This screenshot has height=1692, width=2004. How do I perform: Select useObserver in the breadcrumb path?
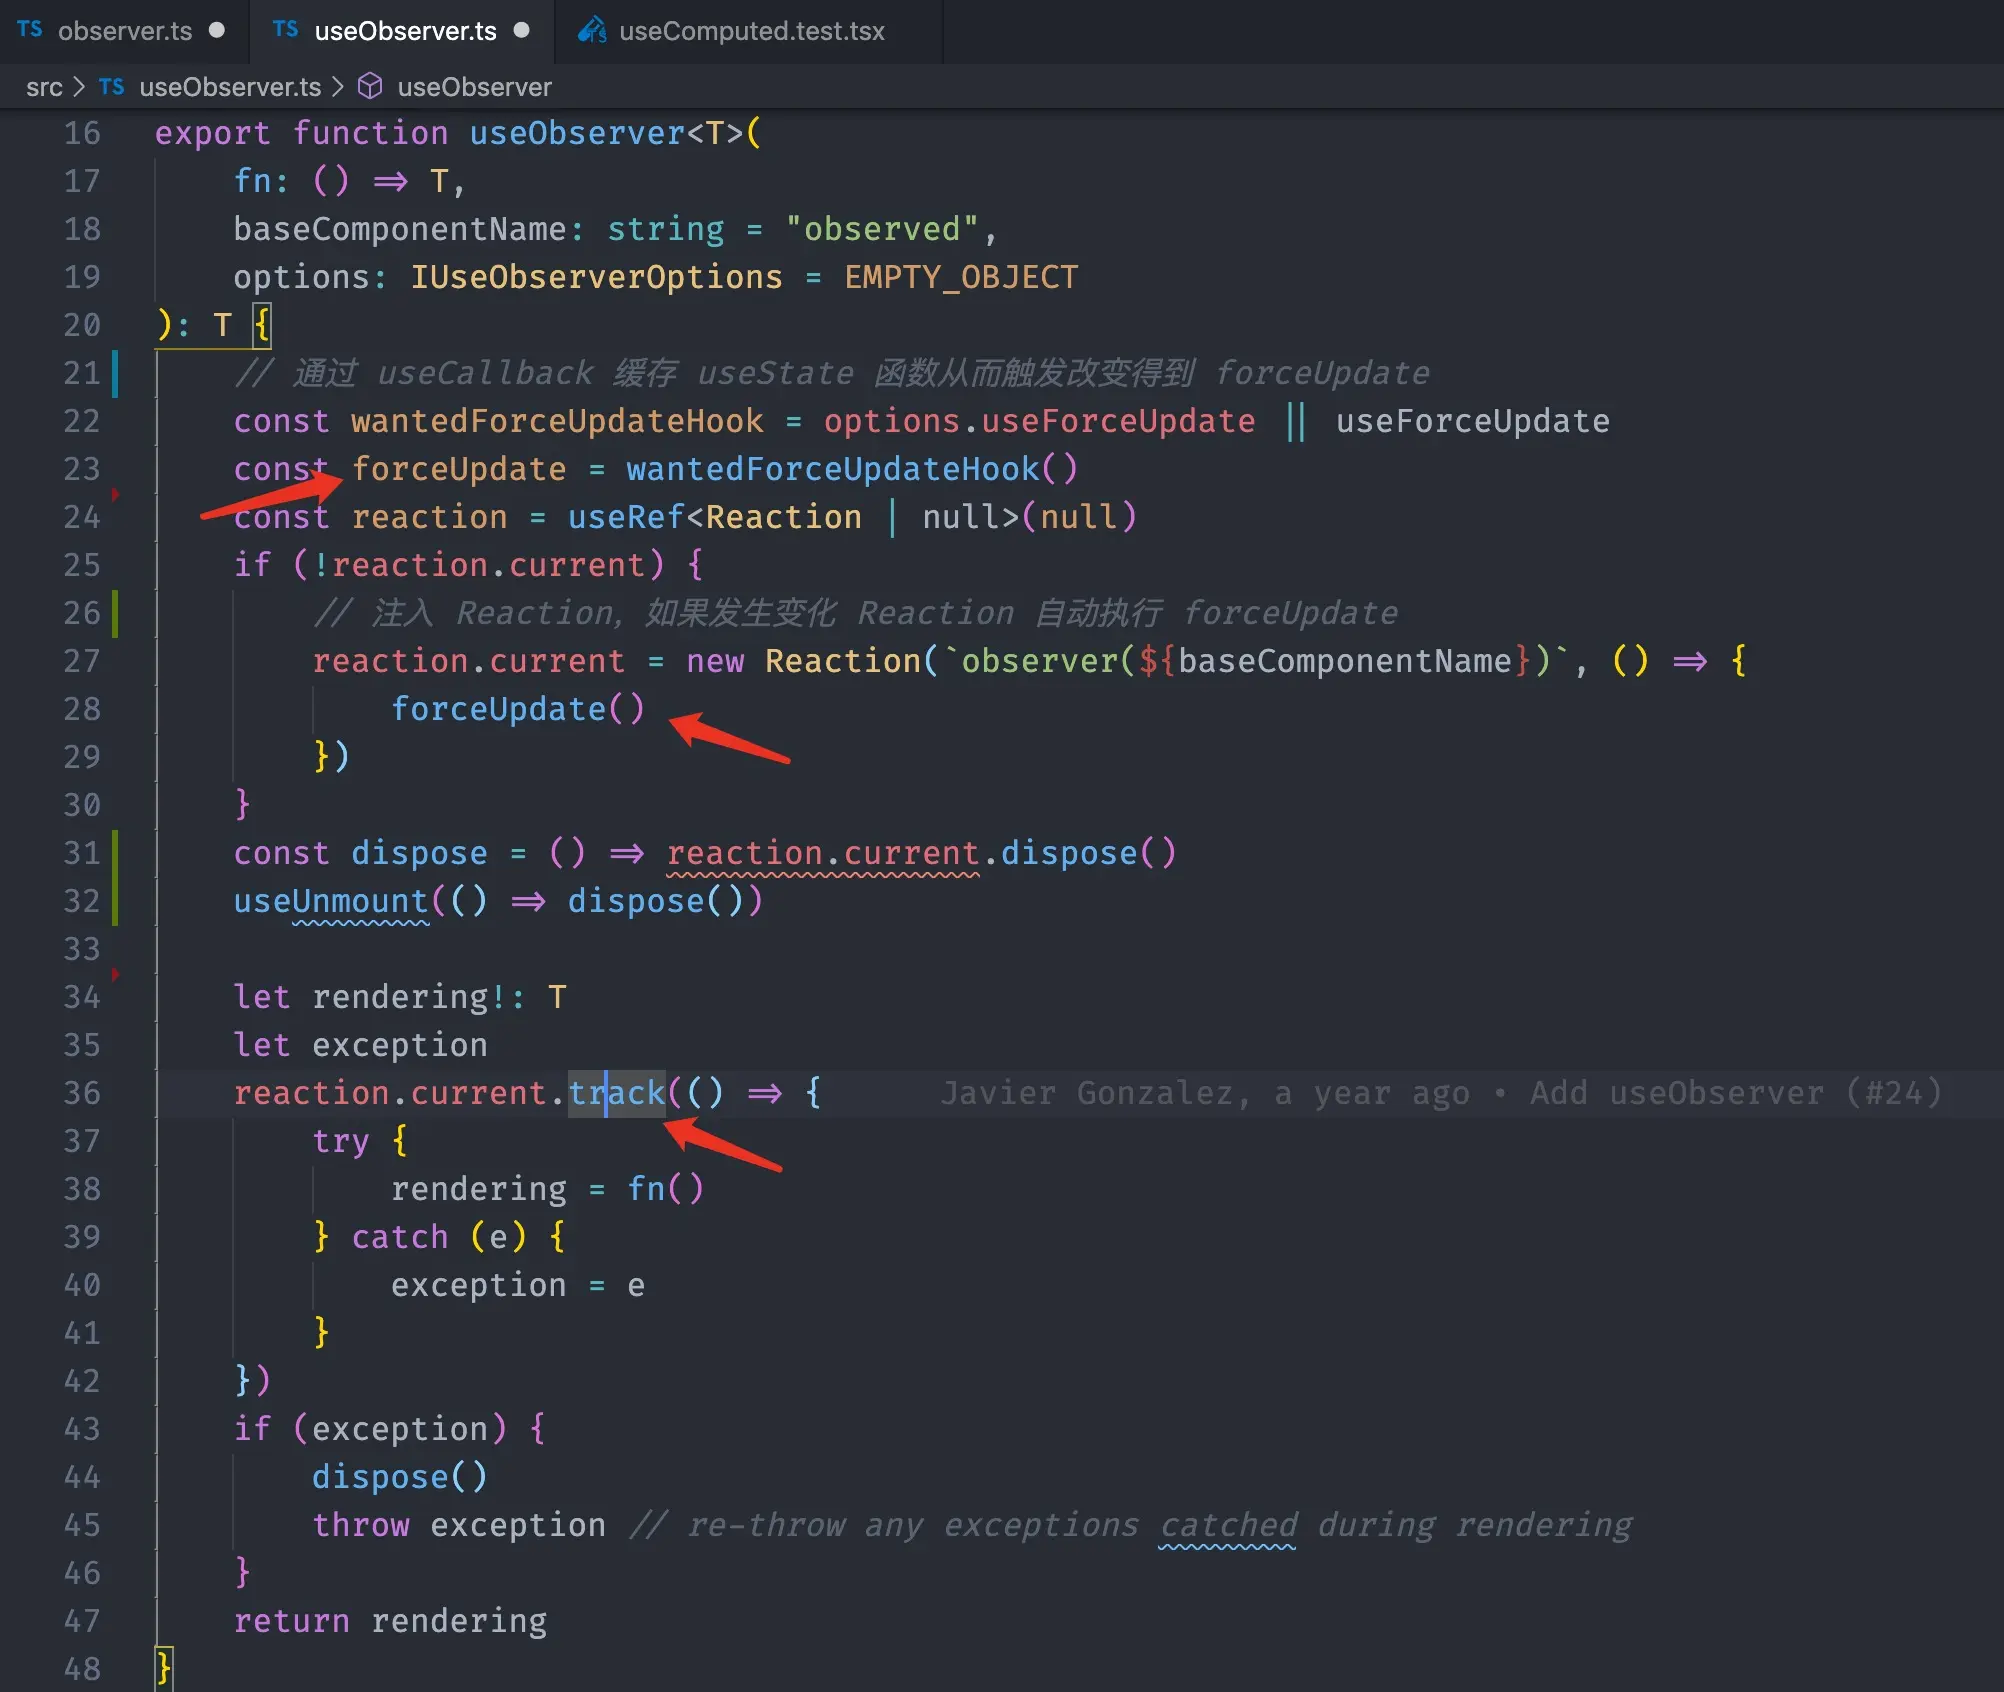[474, 87]
